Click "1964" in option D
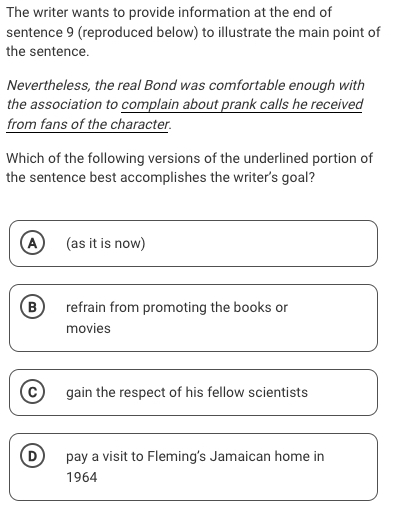395x512 pixels. pos(82,477)
